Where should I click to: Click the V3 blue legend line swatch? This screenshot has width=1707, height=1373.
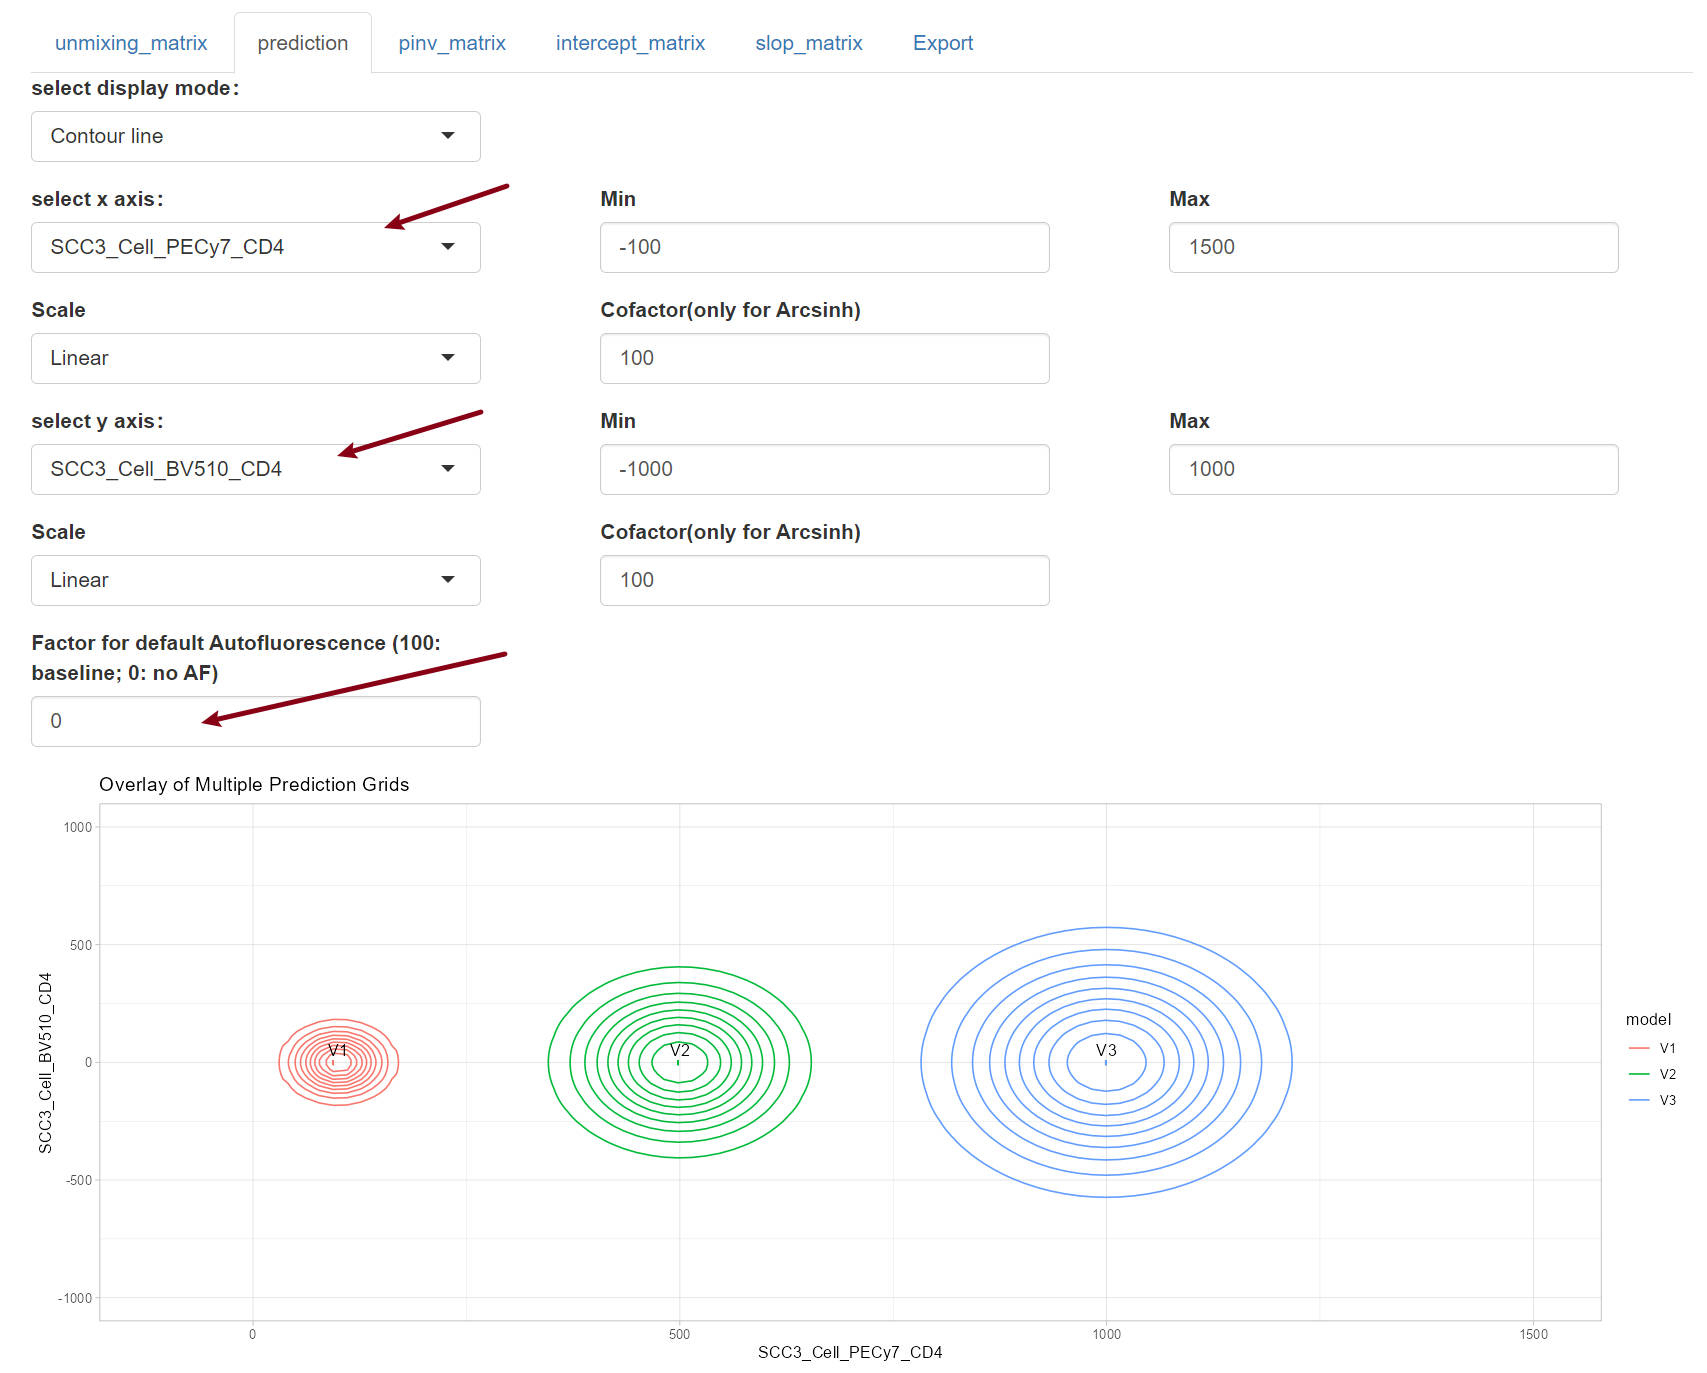[x=1638, y=1100]
